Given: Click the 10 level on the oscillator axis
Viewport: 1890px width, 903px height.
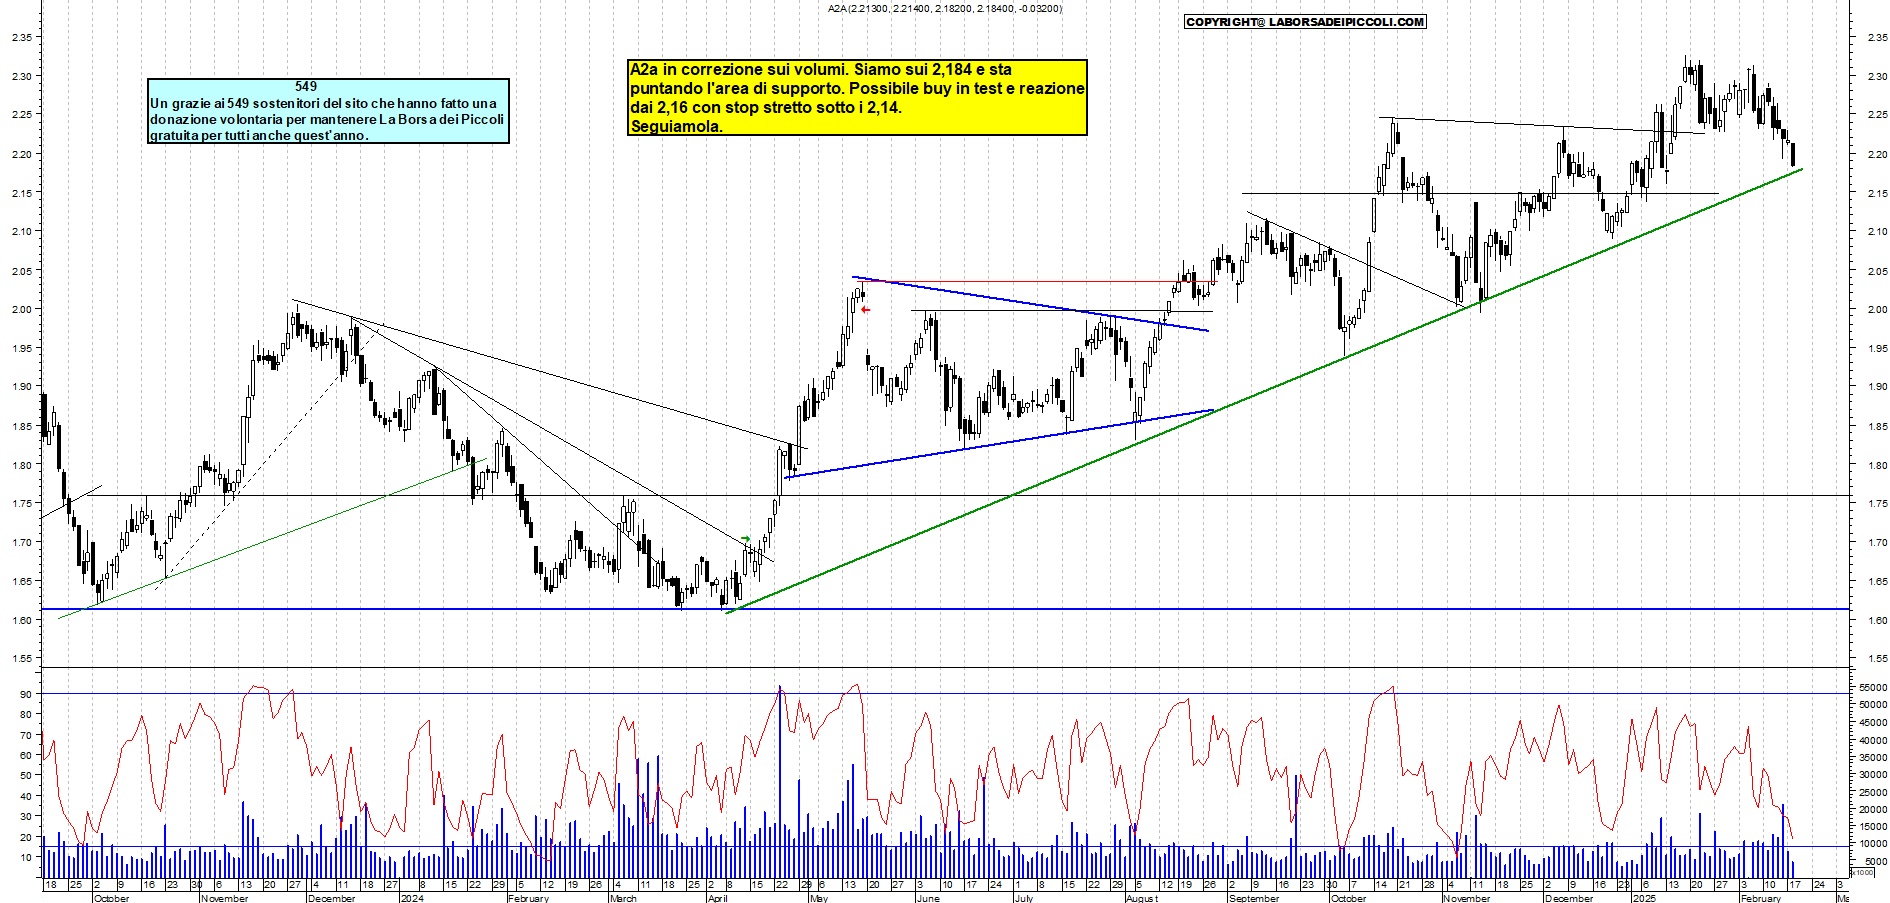Looking at the screenshot, I should click(x=25, y=857).
